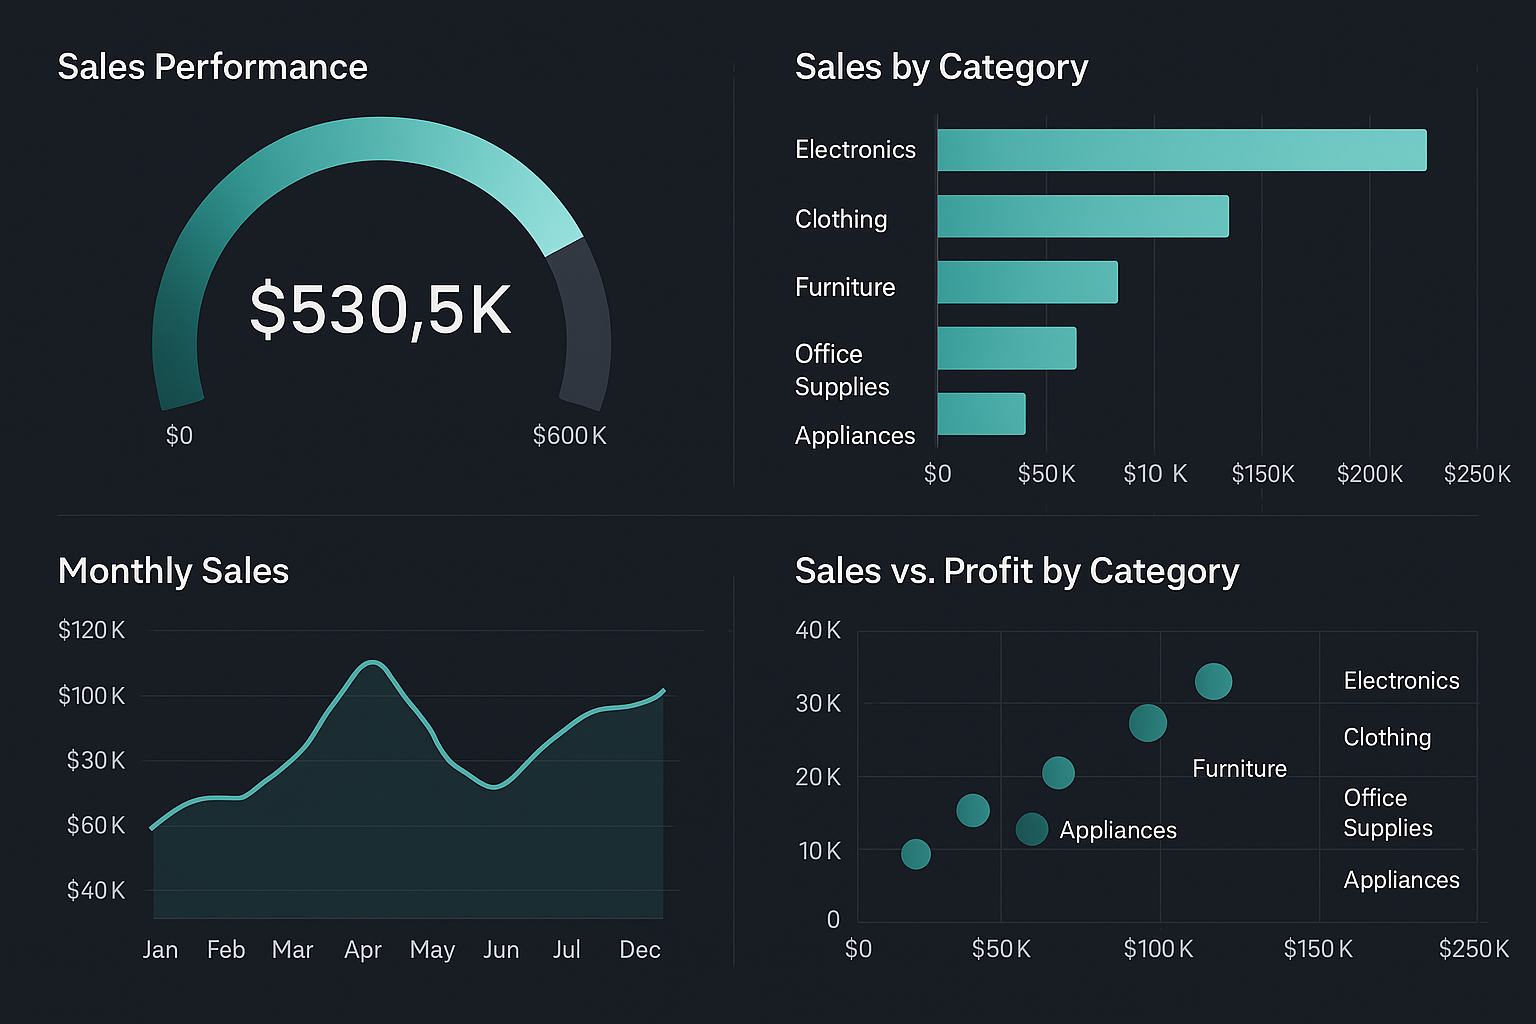Click the Sales by Category heading
The image size is (1536, 1024).
tap(941, 66)
